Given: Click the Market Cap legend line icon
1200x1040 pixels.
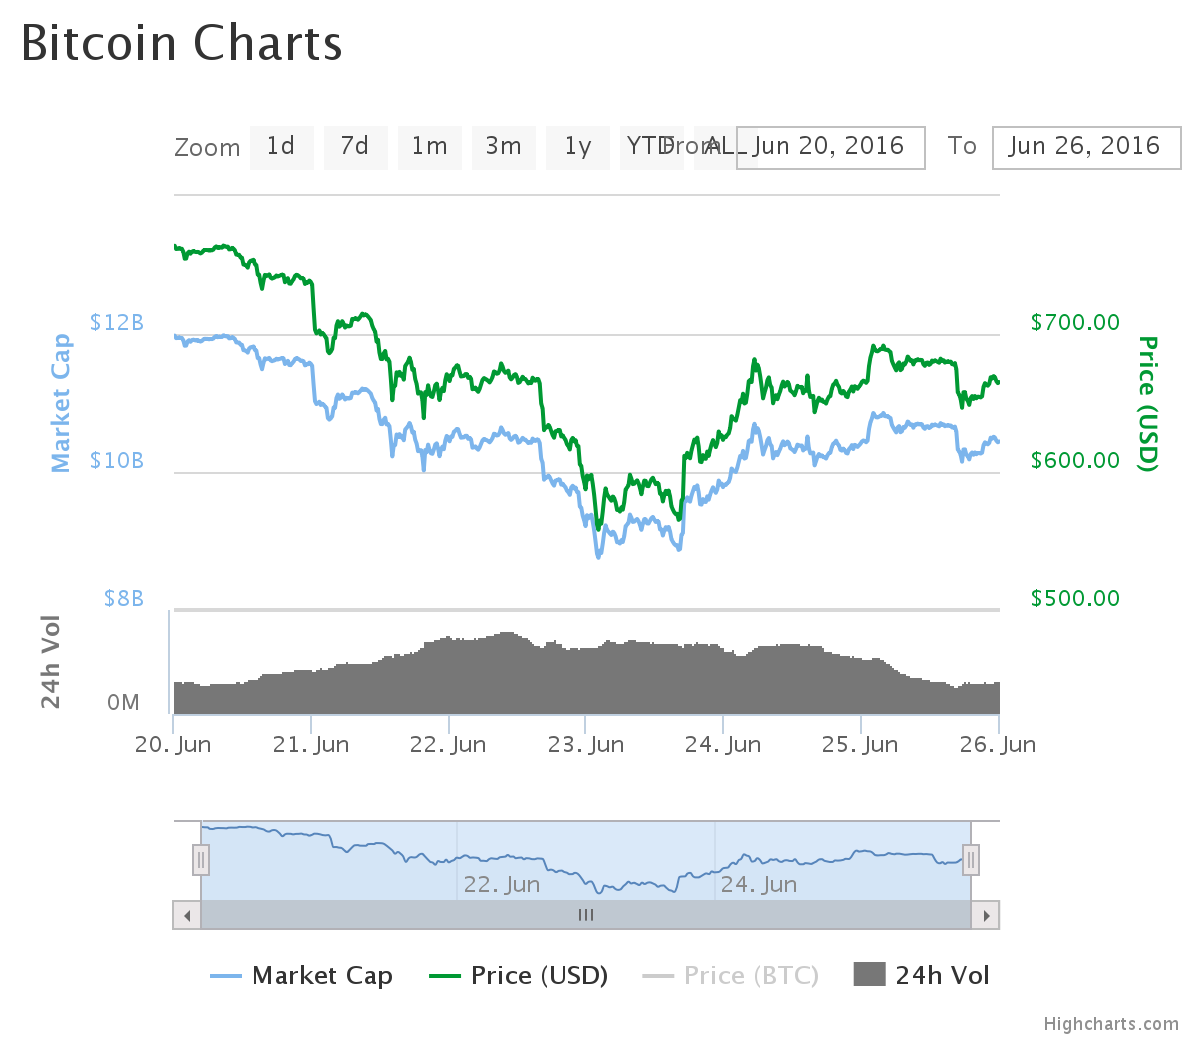Looking at the screenshot, I should pyautogui.click(x=226, y=976).
